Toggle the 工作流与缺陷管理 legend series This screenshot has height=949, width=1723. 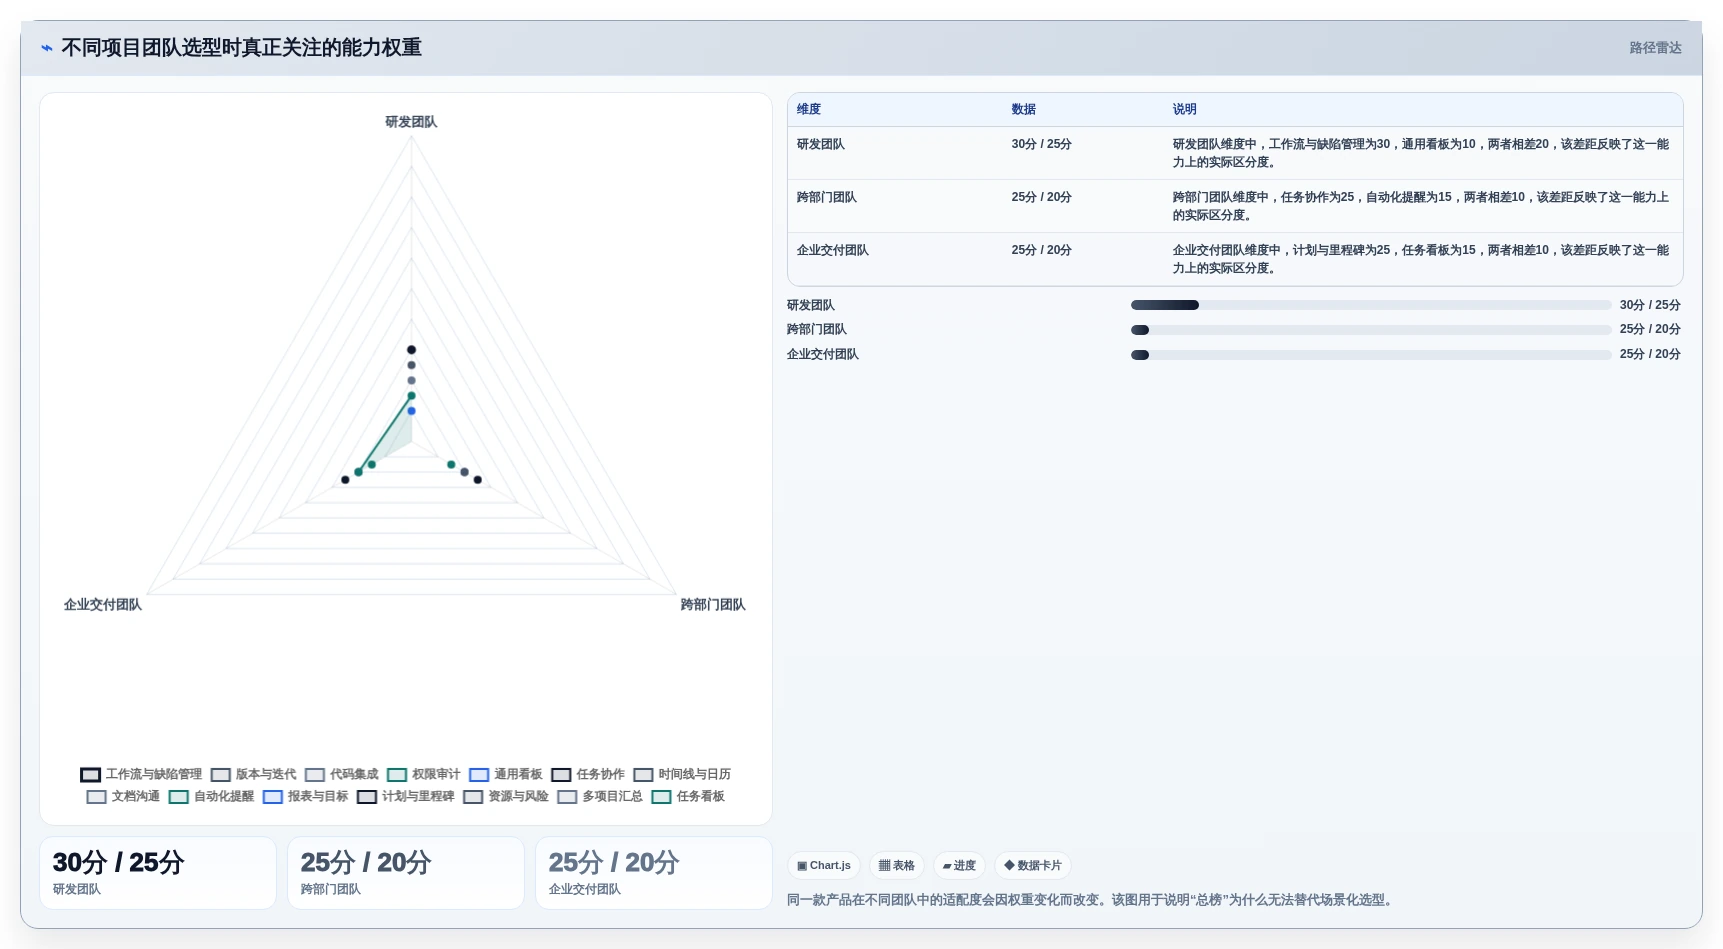tap(141, 774)
